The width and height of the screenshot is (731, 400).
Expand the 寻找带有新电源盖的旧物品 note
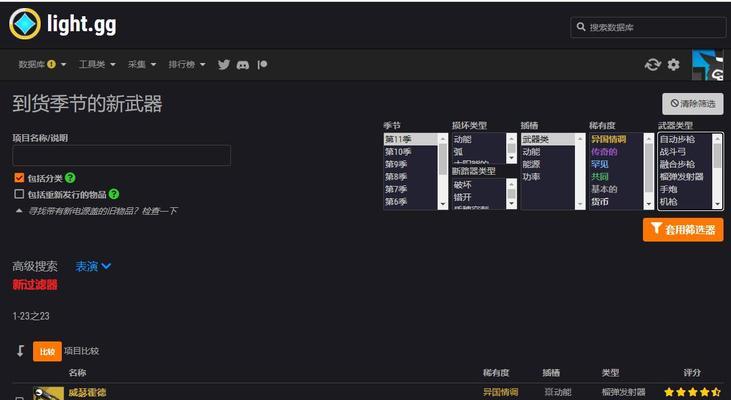pyautogui.click(x=19, y=211)
